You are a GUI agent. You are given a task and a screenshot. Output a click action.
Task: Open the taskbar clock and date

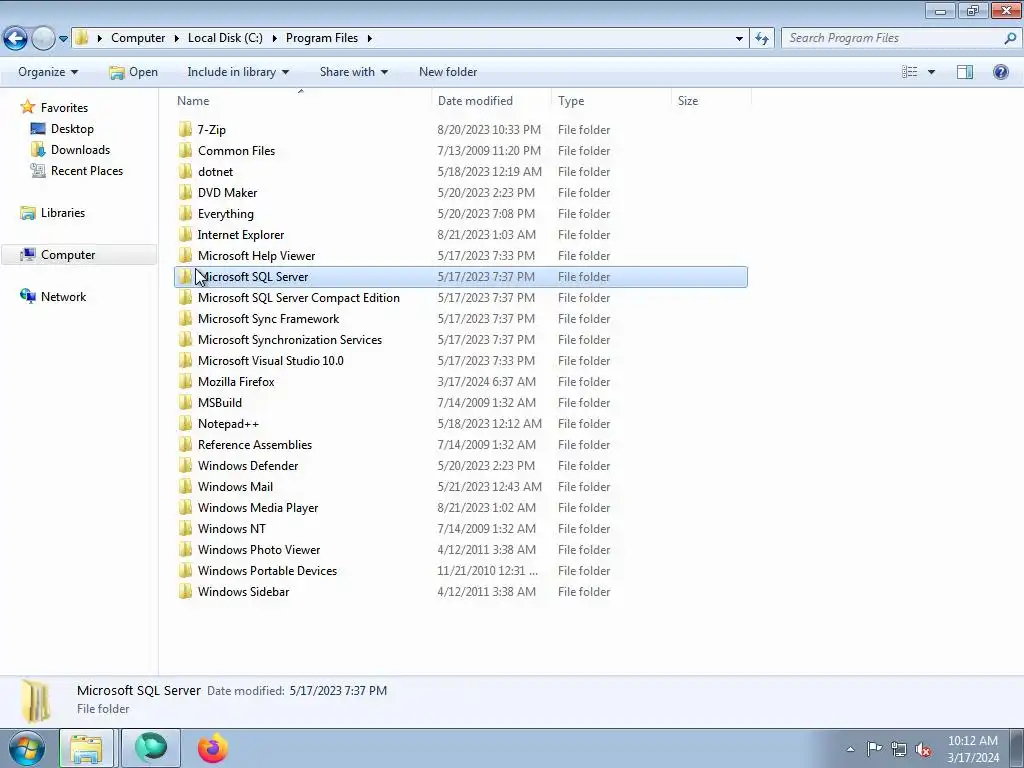[973, 749]
